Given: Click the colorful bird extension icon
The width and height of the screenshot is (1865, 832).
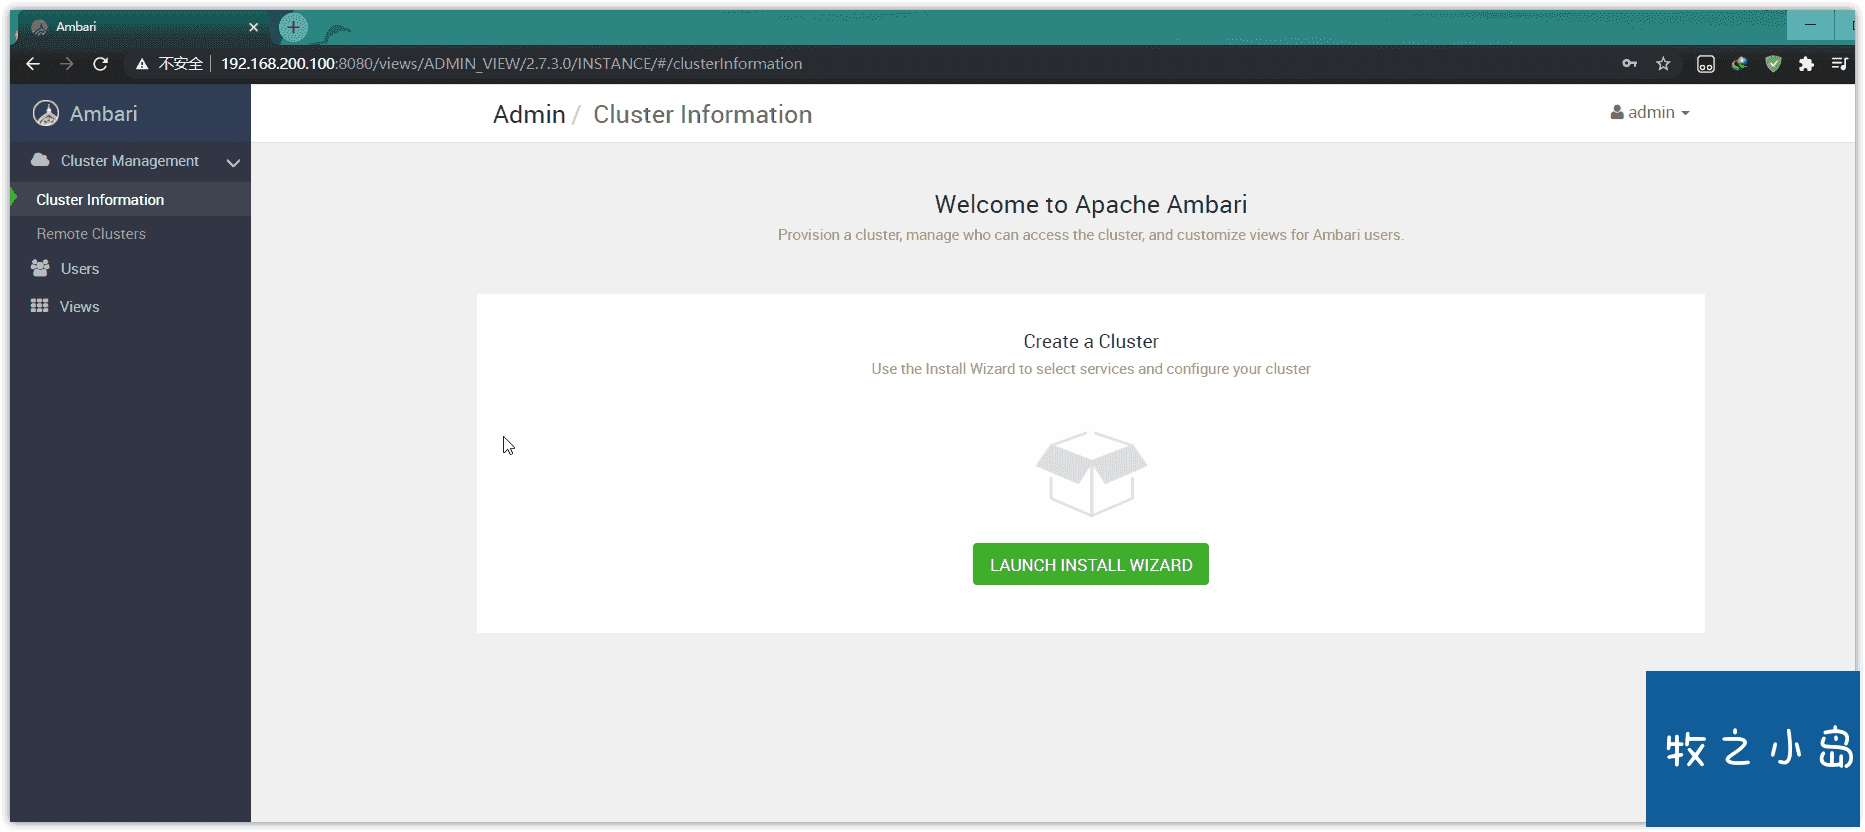Looking at the screenshot, I should 1740,64.
